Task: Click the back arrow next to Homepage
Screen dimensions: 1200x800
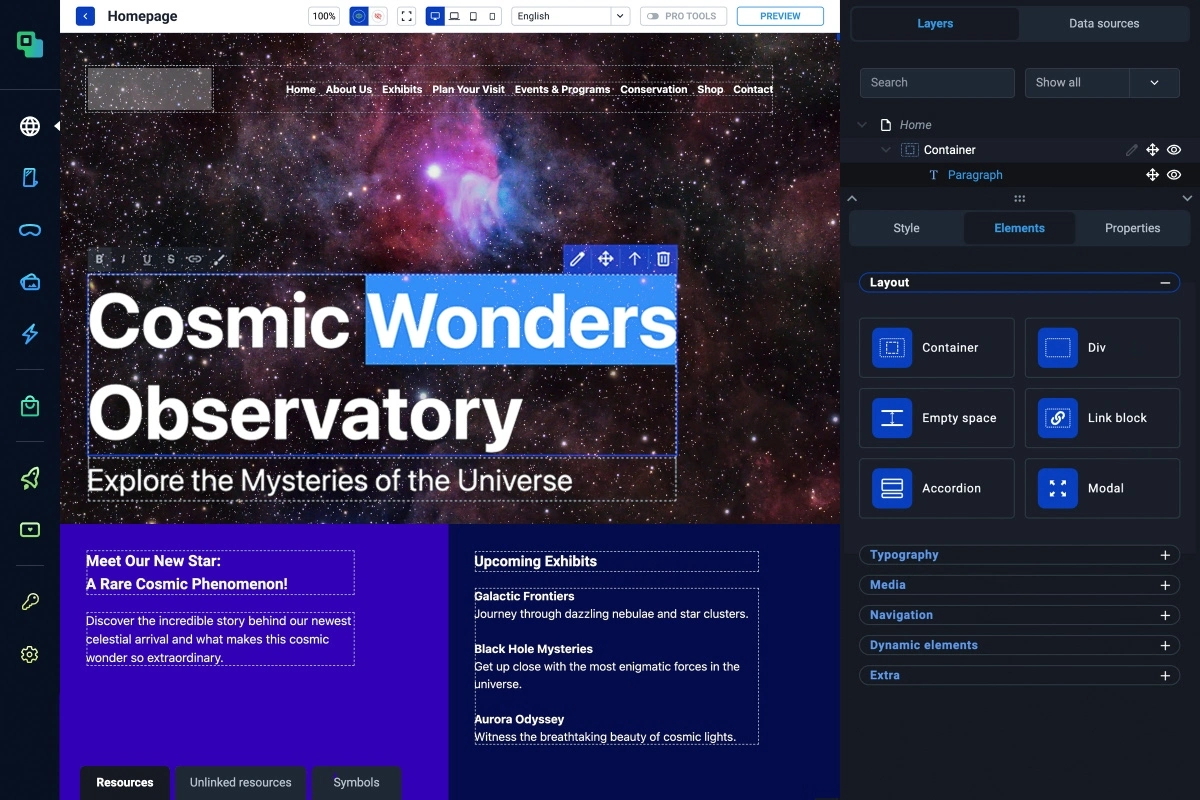Action: (x=86, y=16)
